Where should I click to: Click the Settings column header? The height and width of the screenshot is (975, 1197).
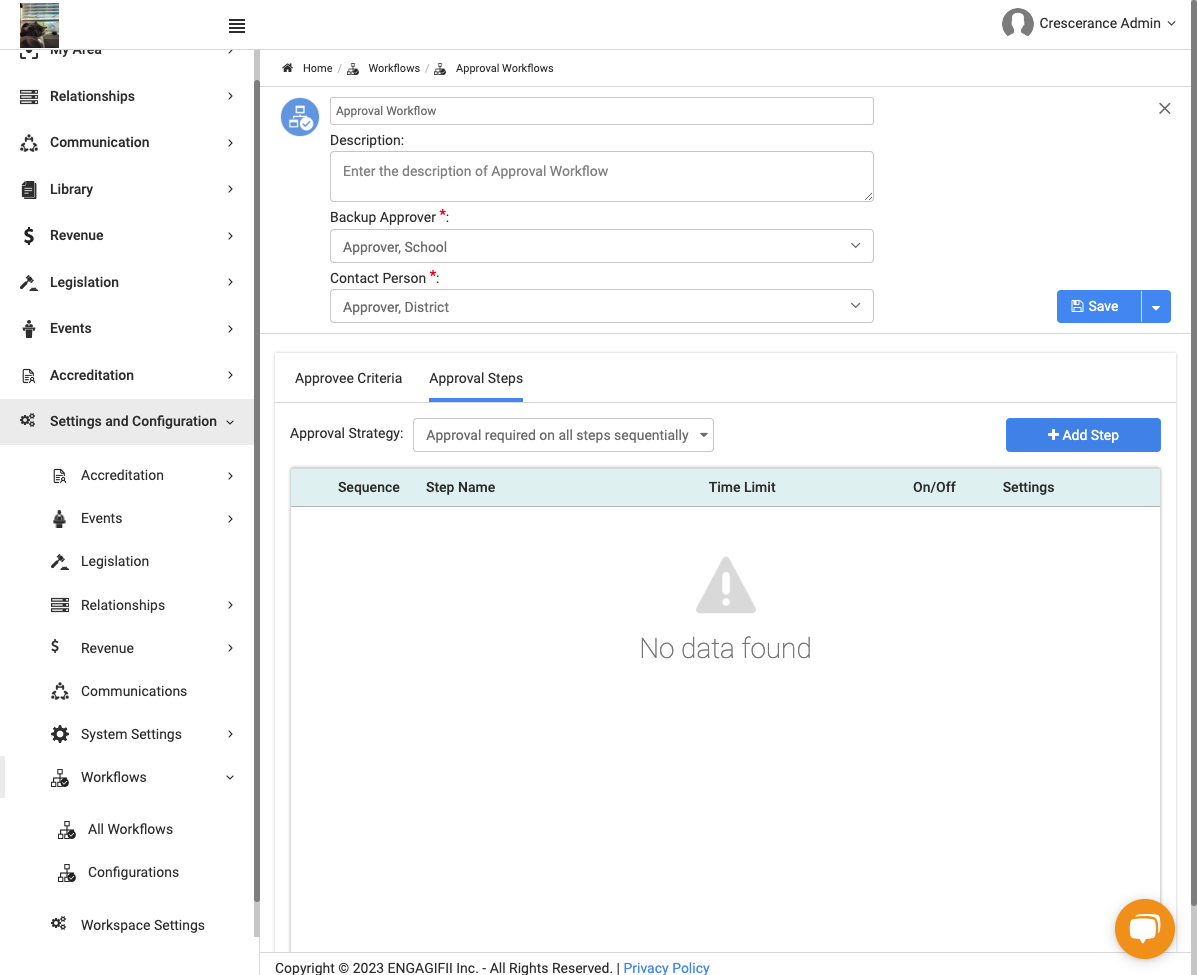coord(1028,488)
